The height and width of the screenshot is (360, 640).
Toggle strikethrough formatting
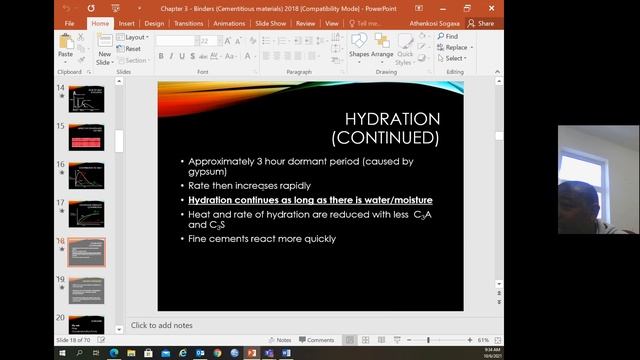click(203, 56)
